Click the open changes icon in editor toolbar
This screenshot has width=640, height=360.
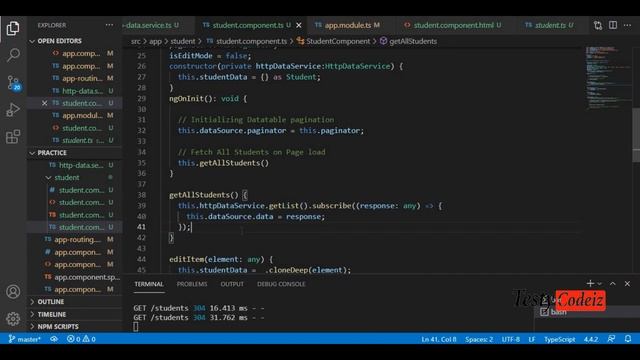click(x=598, y=25)
